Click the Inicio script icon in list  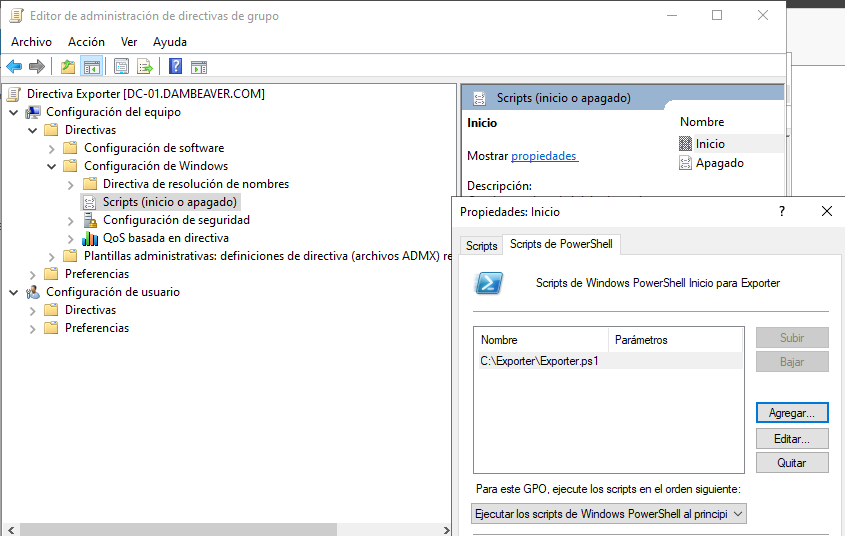685,144
